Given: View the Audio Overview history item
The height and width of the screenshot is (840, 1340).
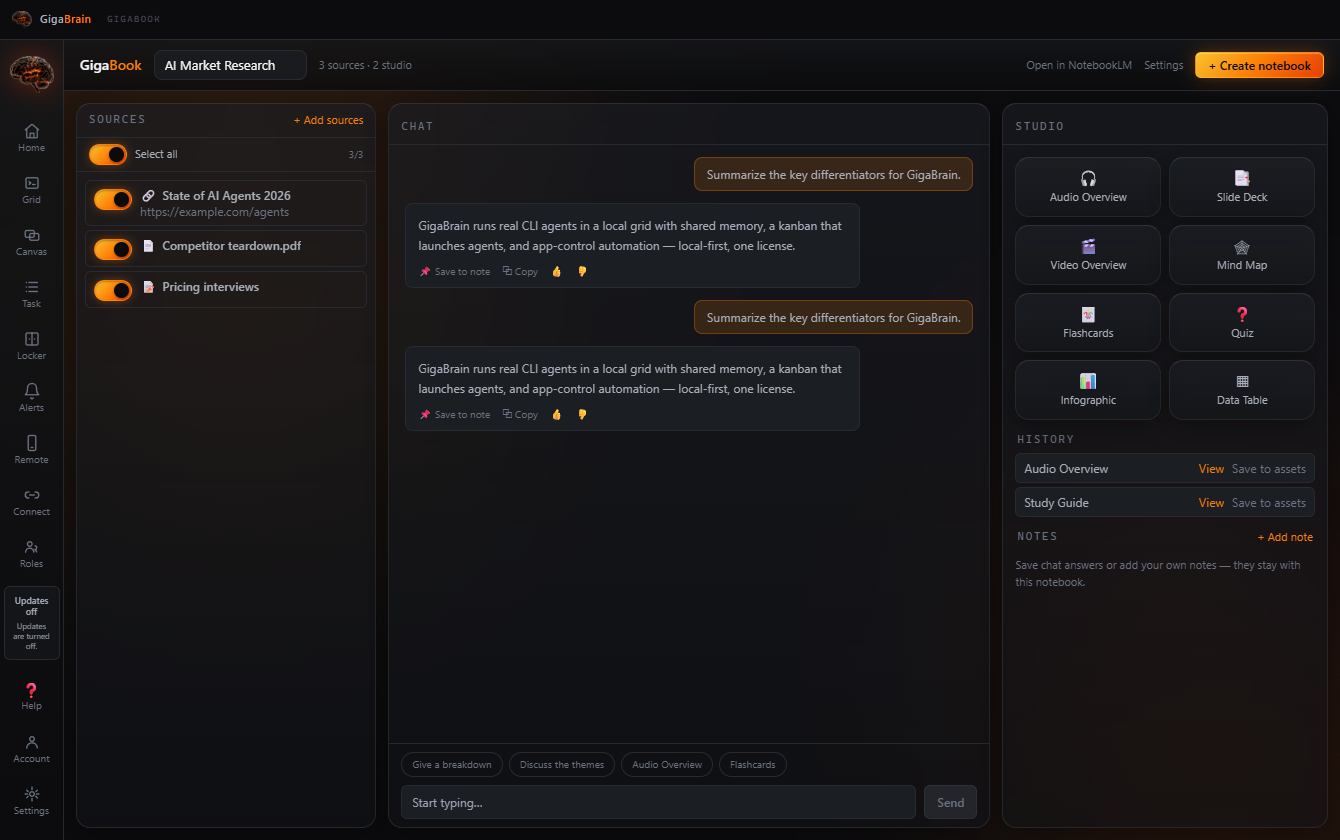Looking at the screenshot, I should click(x=1211, y=469).
